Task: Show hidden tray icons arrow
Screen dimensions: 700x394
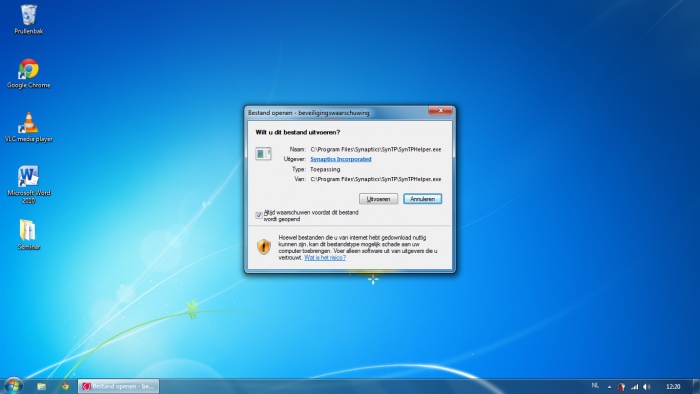Action: pyautogui.click(x=609, y=387)
